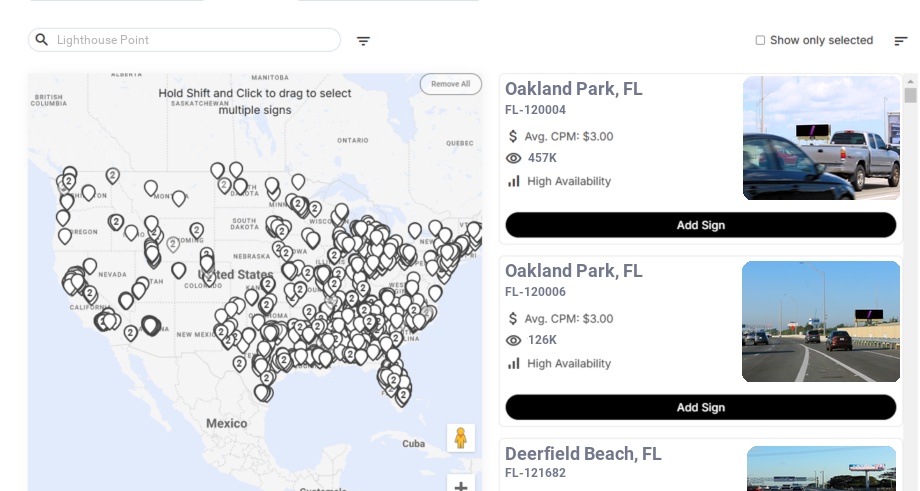Open the Deerfield Beach, FL listing title

pos(583,454)
